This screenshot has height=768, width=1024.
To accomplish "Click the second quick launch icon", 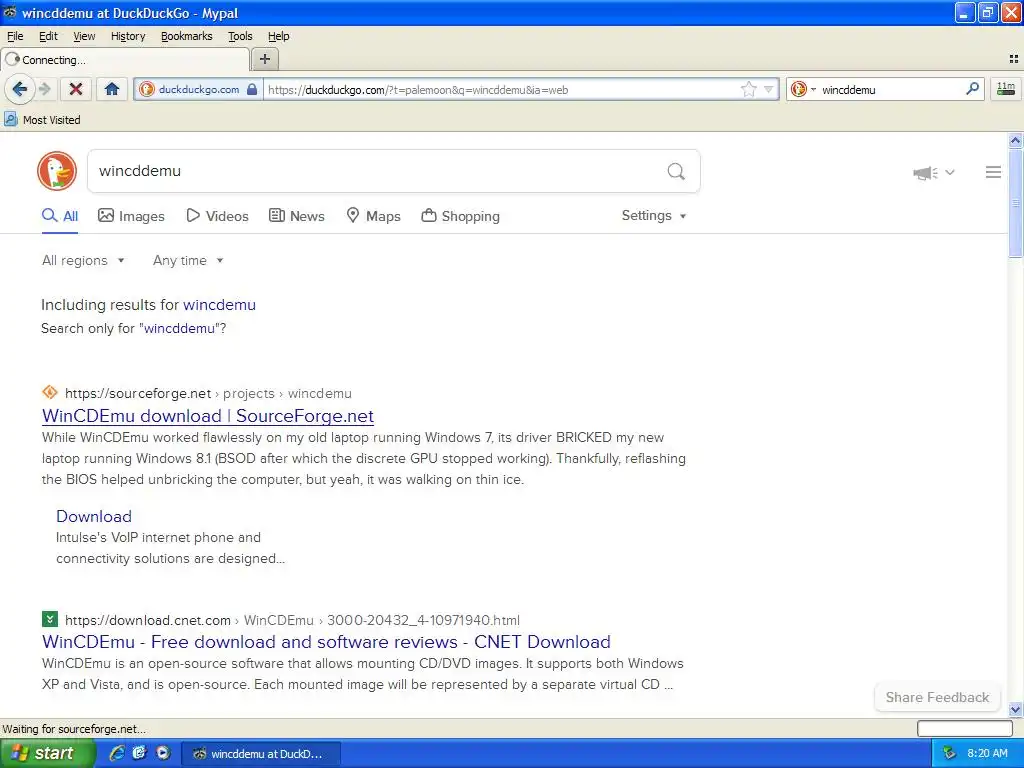I will [x=140, y=753].
